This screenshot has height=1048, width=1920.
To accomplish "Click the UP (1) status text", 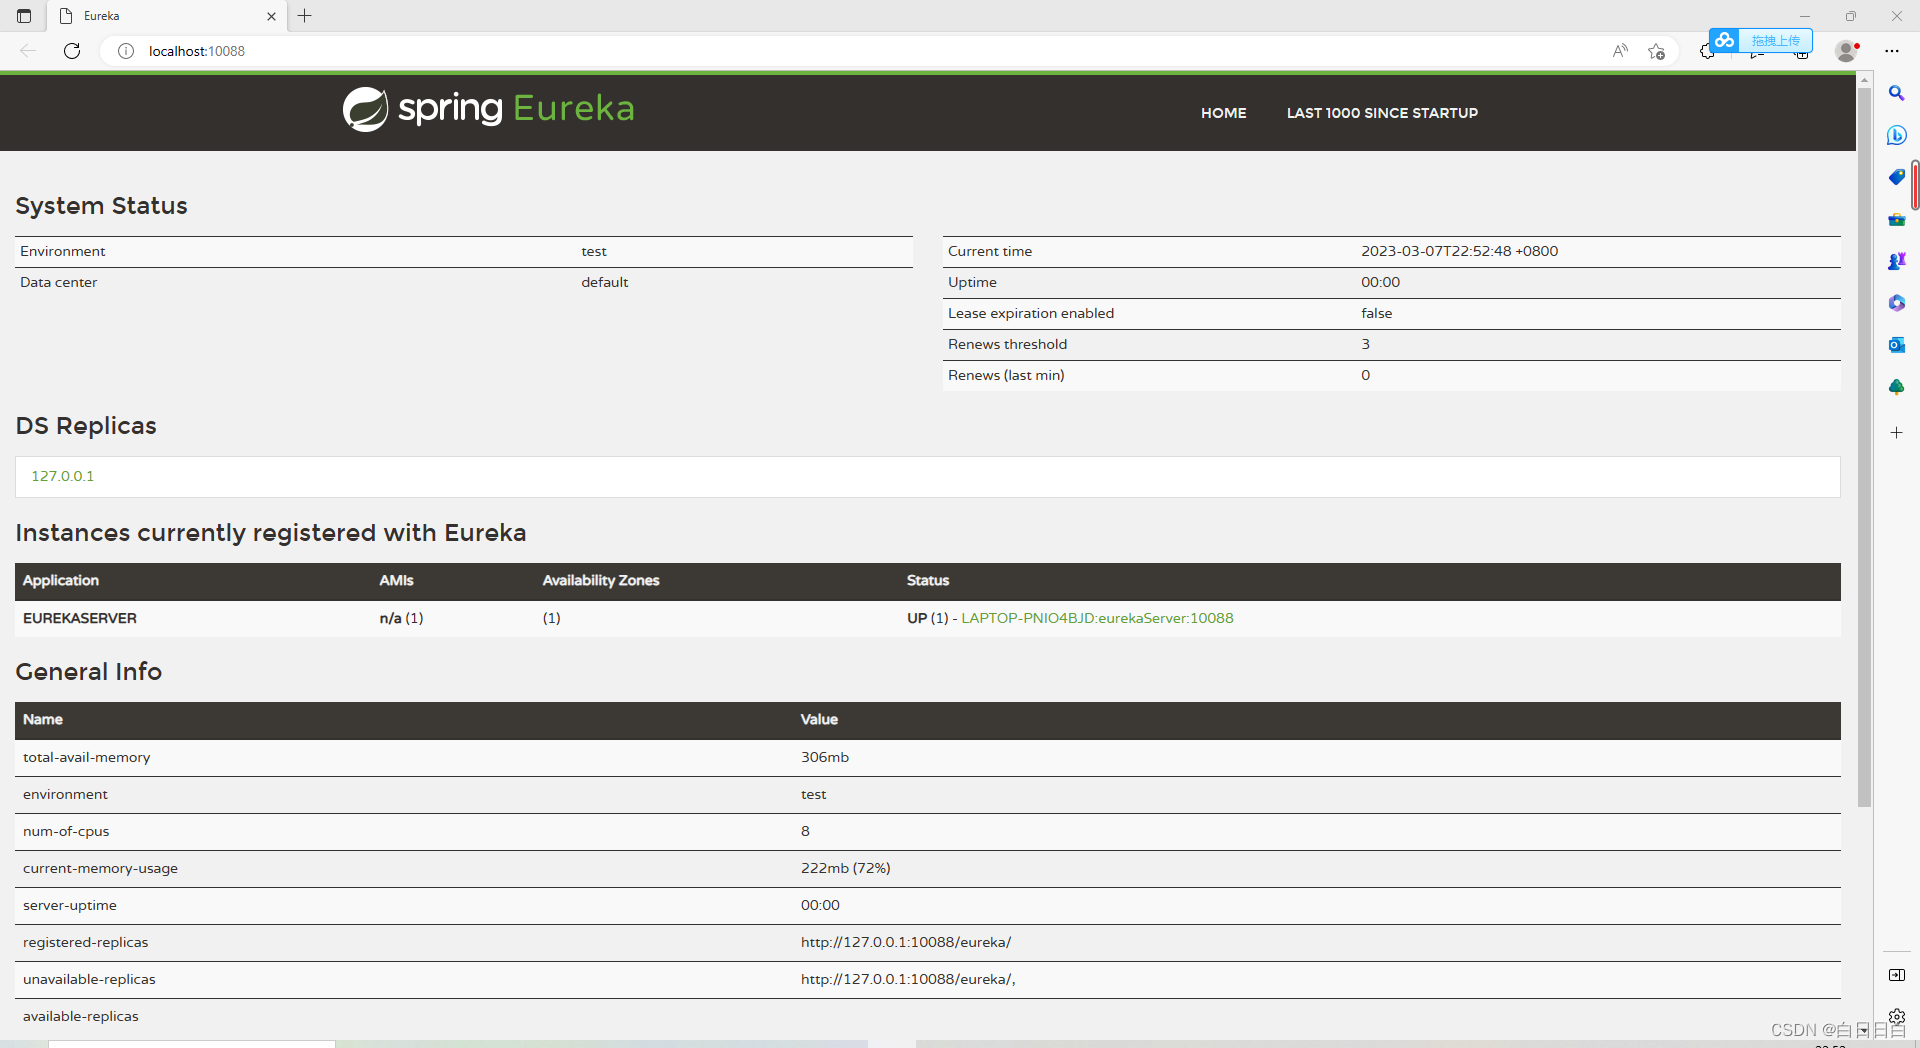I will pos(928,618).
